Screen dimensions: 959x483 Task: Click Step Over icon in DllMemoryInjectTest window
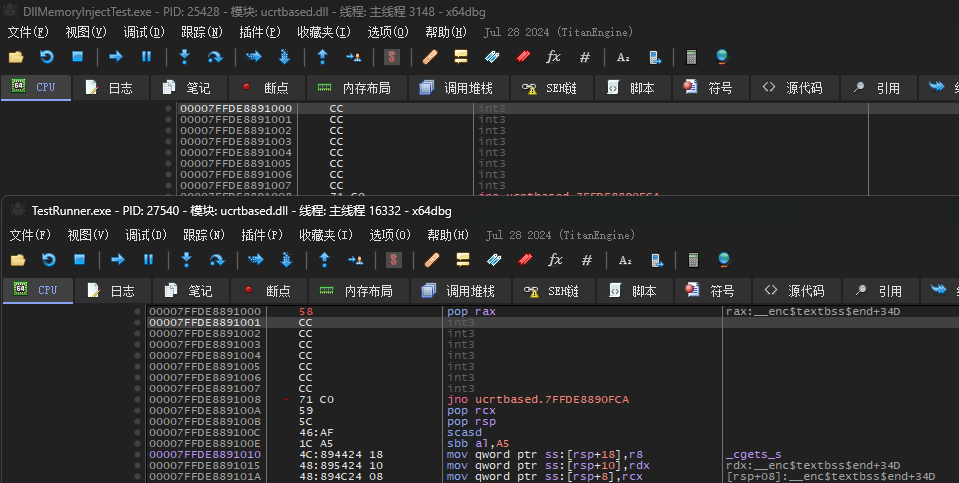(215, 57)
